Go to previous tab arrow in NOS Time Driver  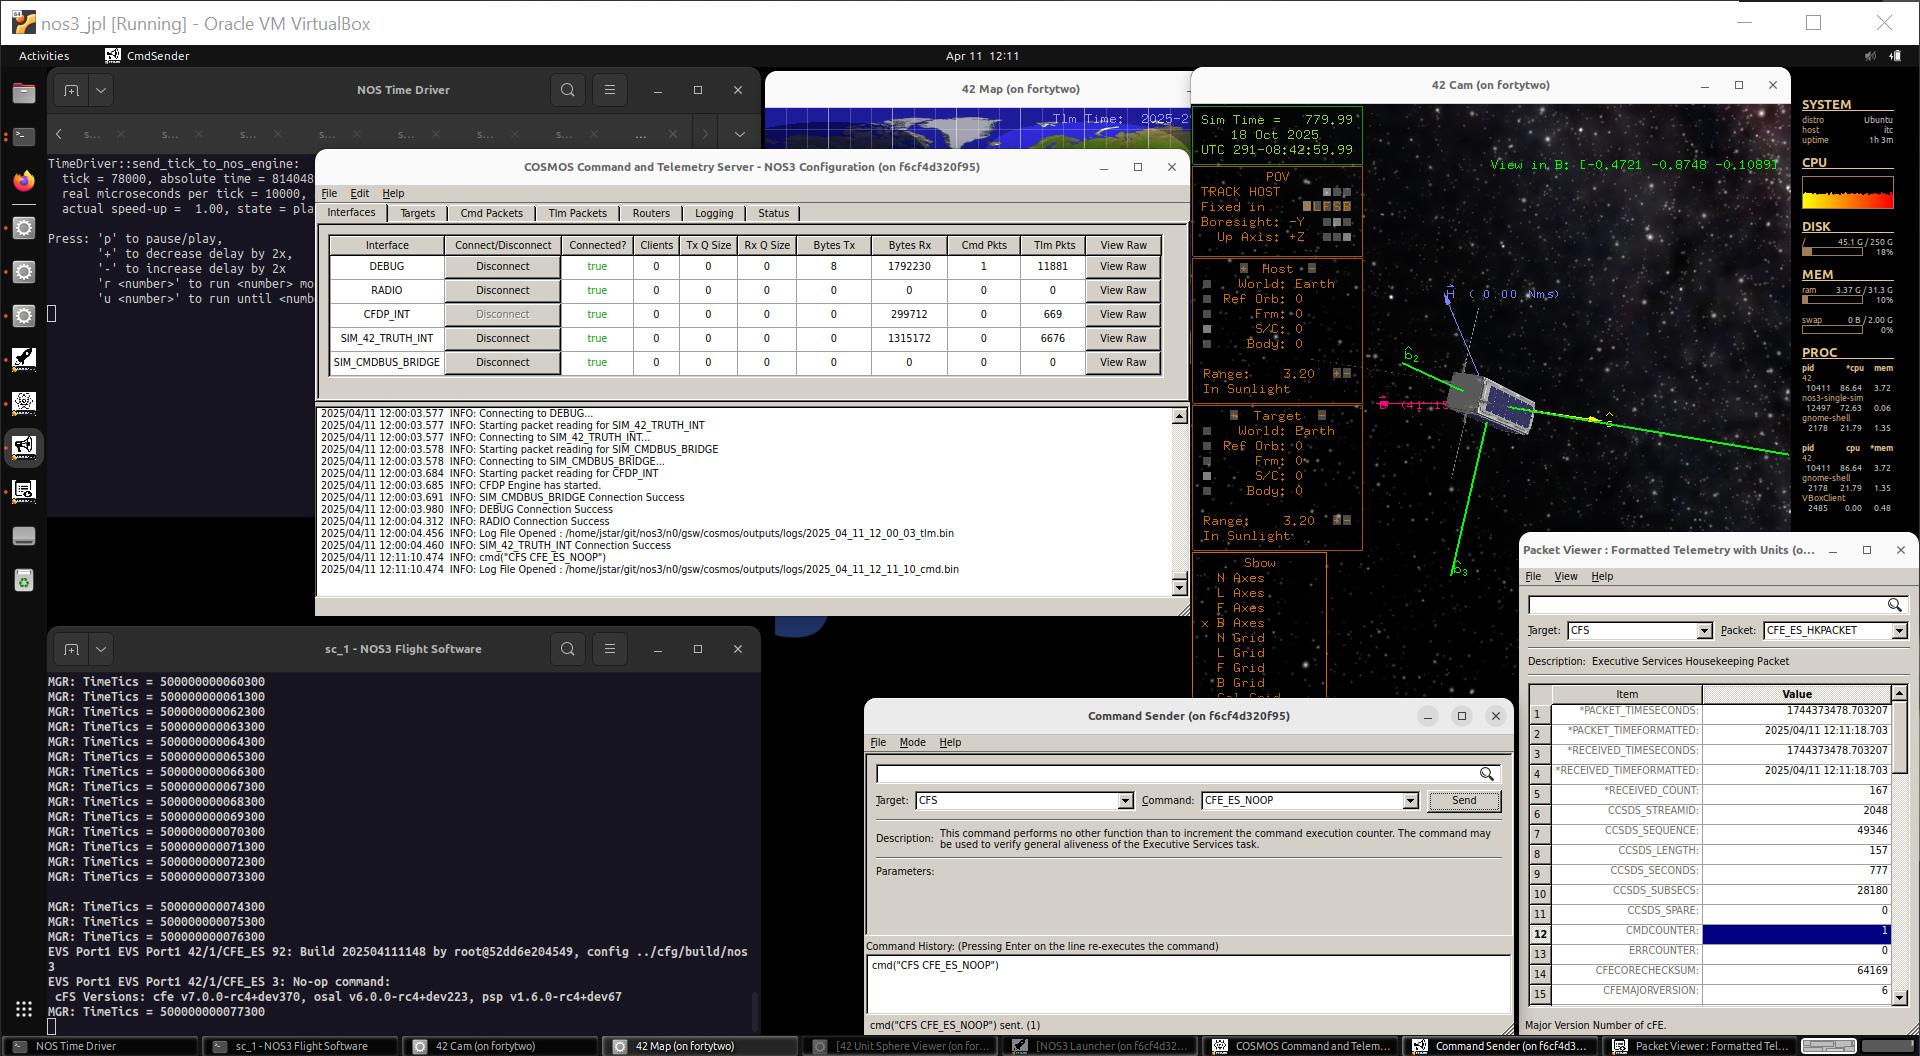click(x=59, y=134)
